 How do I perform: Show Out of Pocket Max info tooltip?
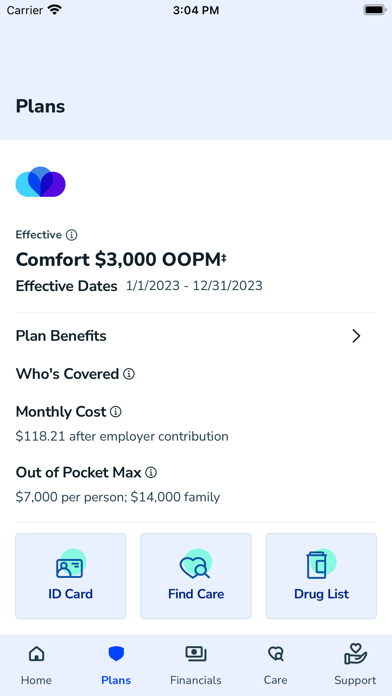coord(151,473)
